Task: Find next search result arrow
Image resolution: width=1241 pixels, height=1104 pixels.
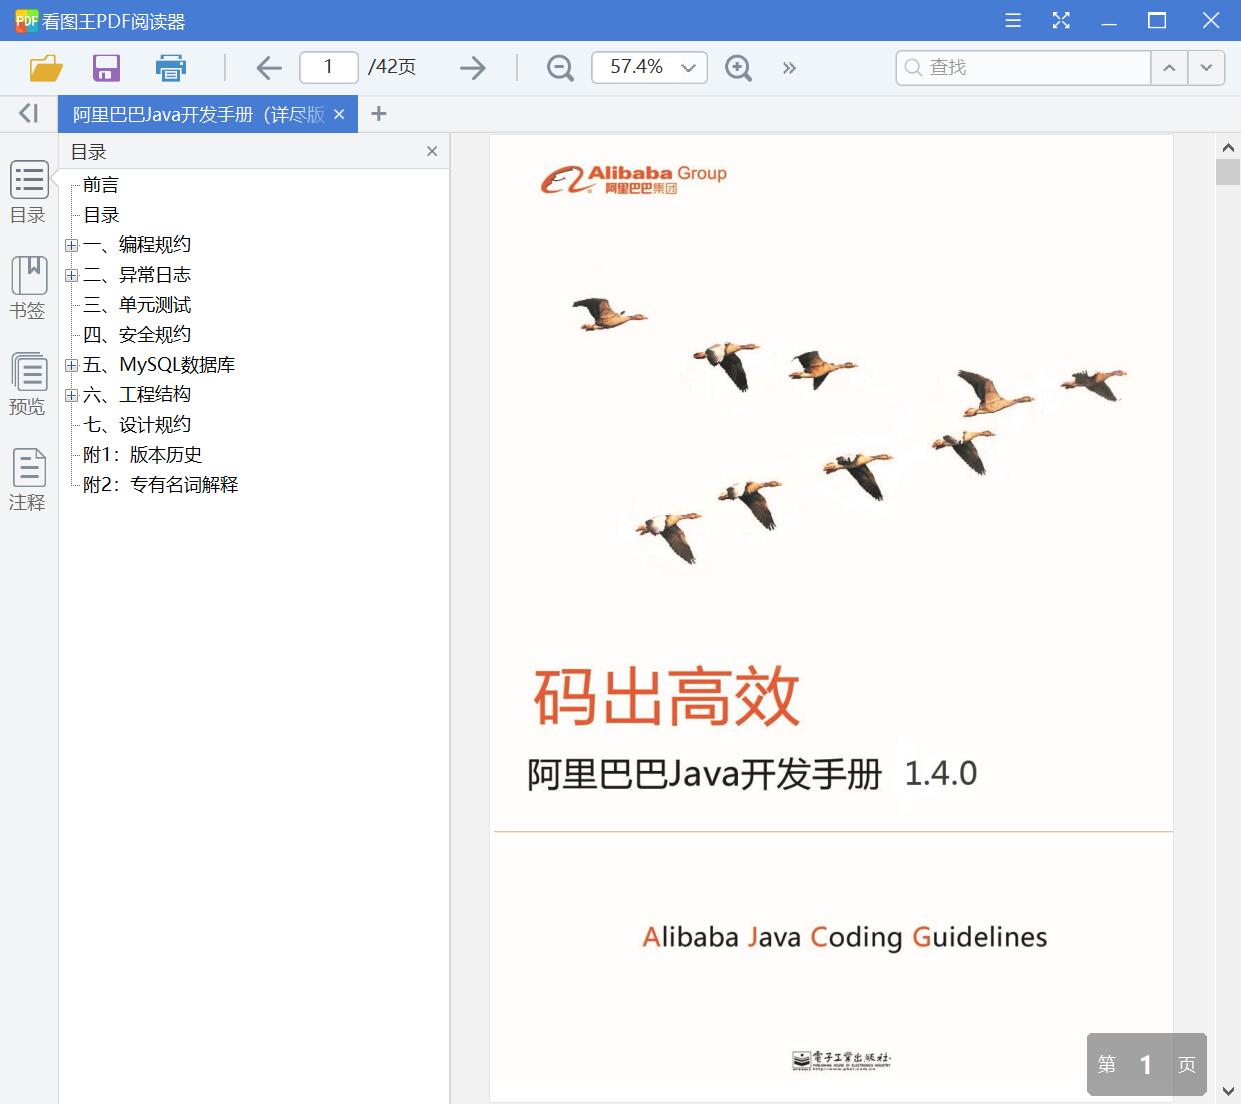Action: click(1206, 67)
